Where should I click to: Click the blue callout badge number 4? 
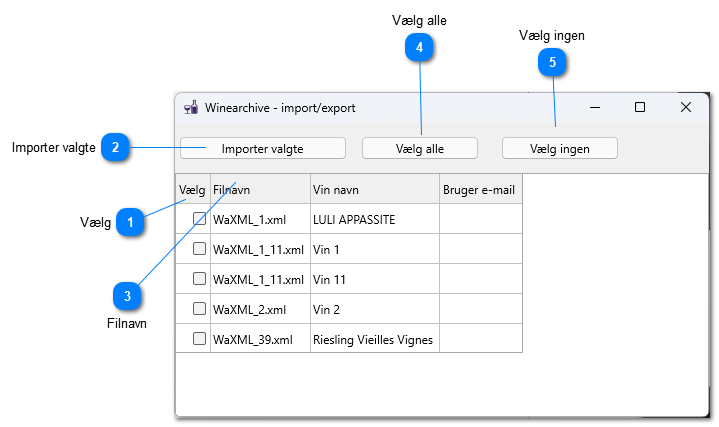click(419, 47)
